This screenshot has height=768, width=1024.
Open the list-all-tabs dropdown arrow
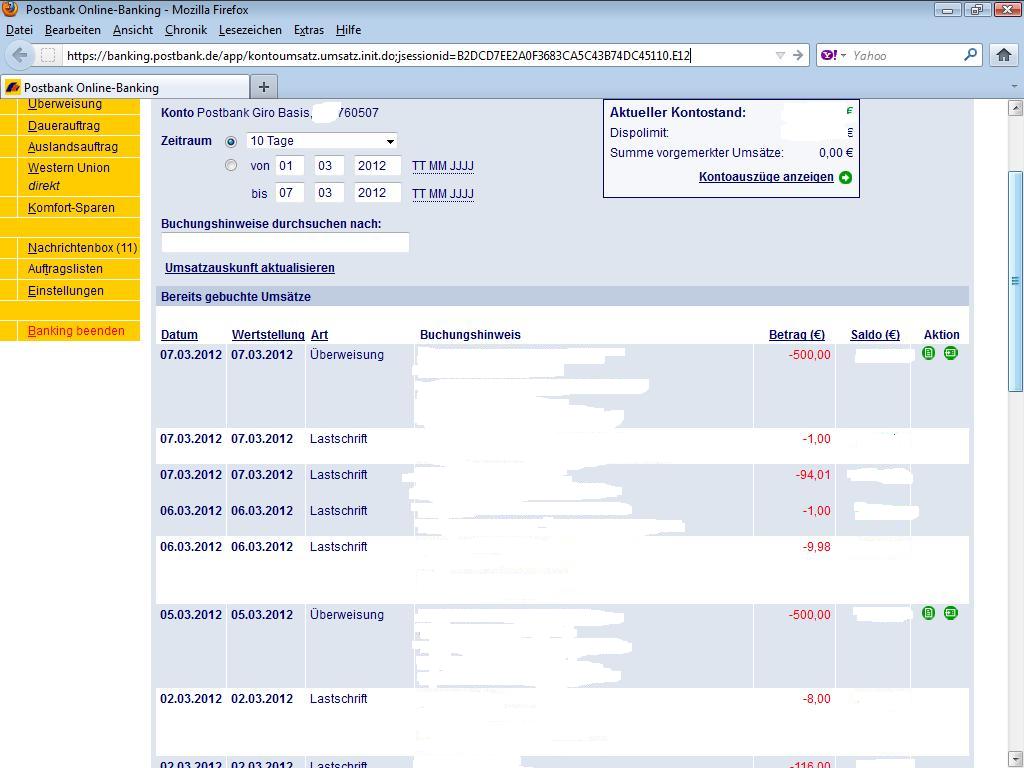click(1014, 87)
